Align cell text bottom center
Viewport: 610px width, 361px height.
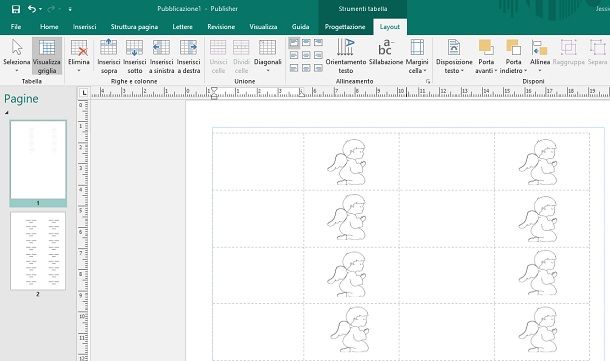pyautogui.click(x=306, y=68)
